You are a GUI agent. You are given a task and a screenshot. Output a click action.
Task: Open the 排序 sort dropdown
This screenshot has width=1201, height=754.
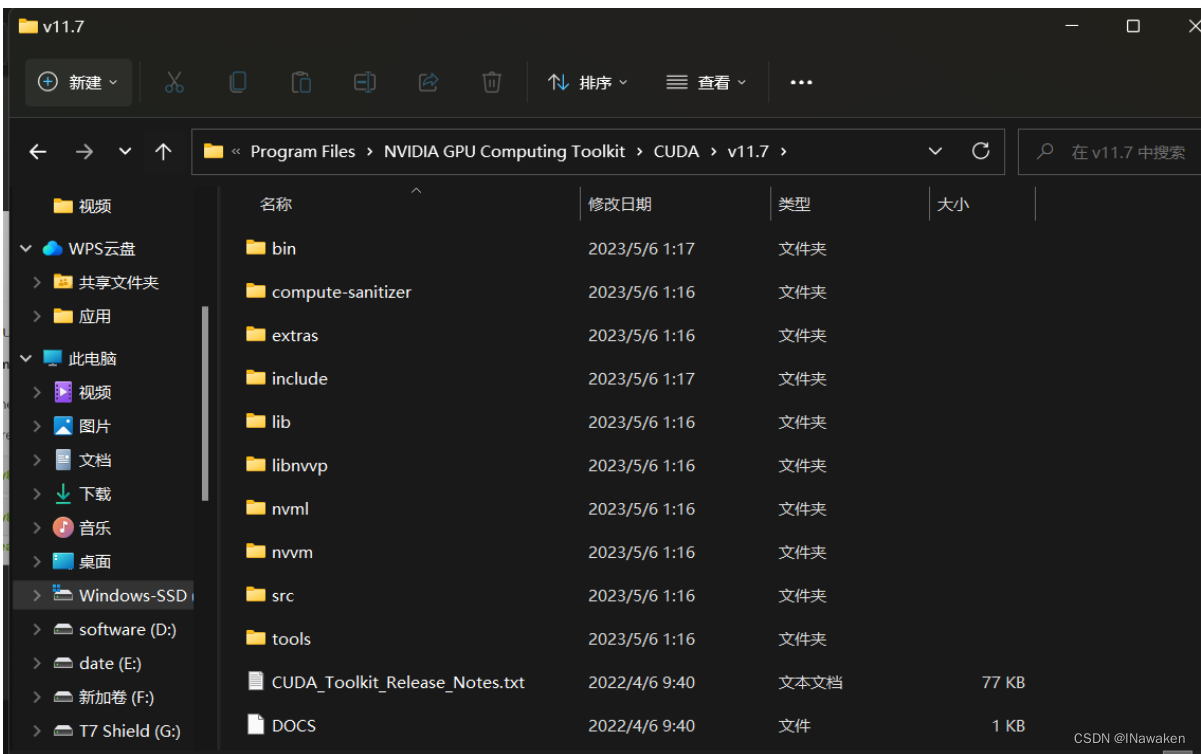[x=585, y=83]
